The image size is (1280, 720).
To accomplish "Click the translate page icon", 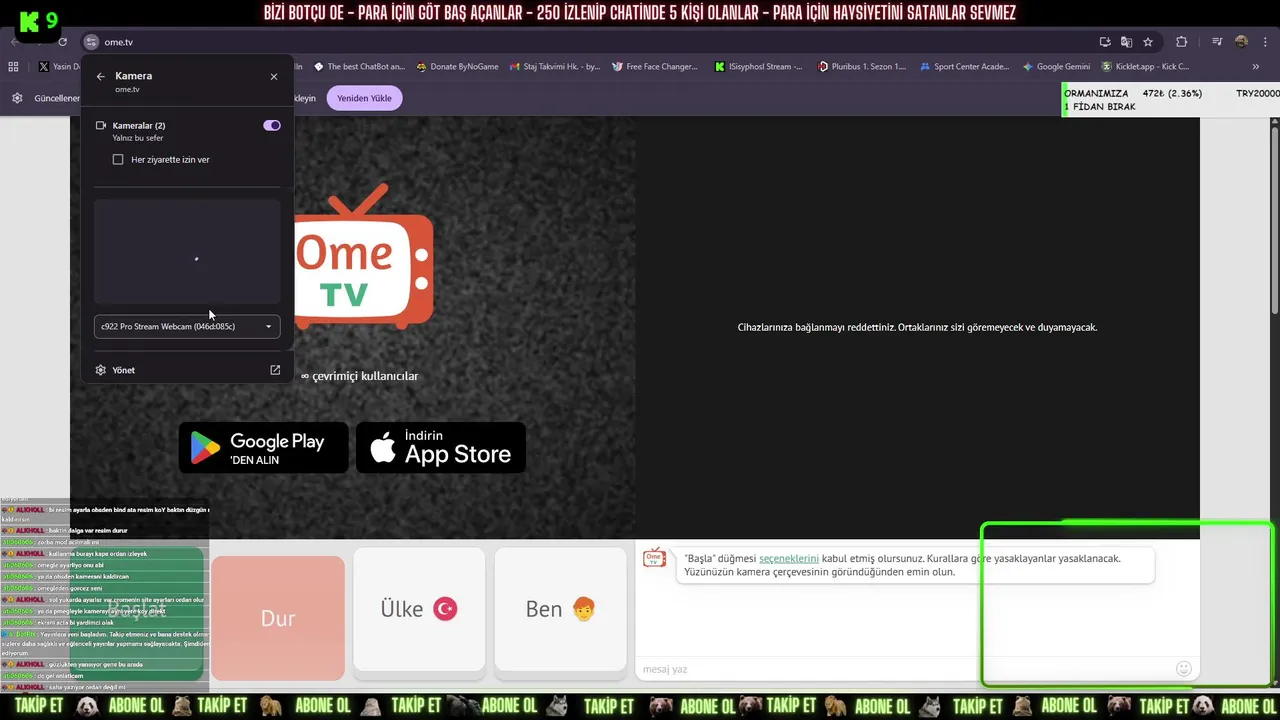I will pyautogui.click(x=1126, y=42).
